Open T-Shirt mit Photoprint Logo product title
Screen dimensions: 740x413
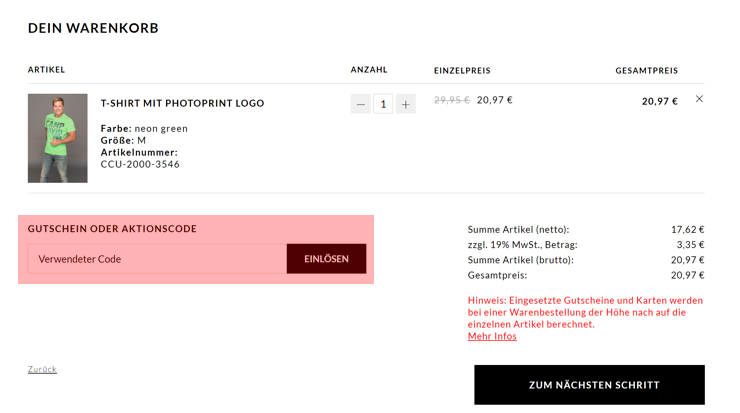(182, 103)
